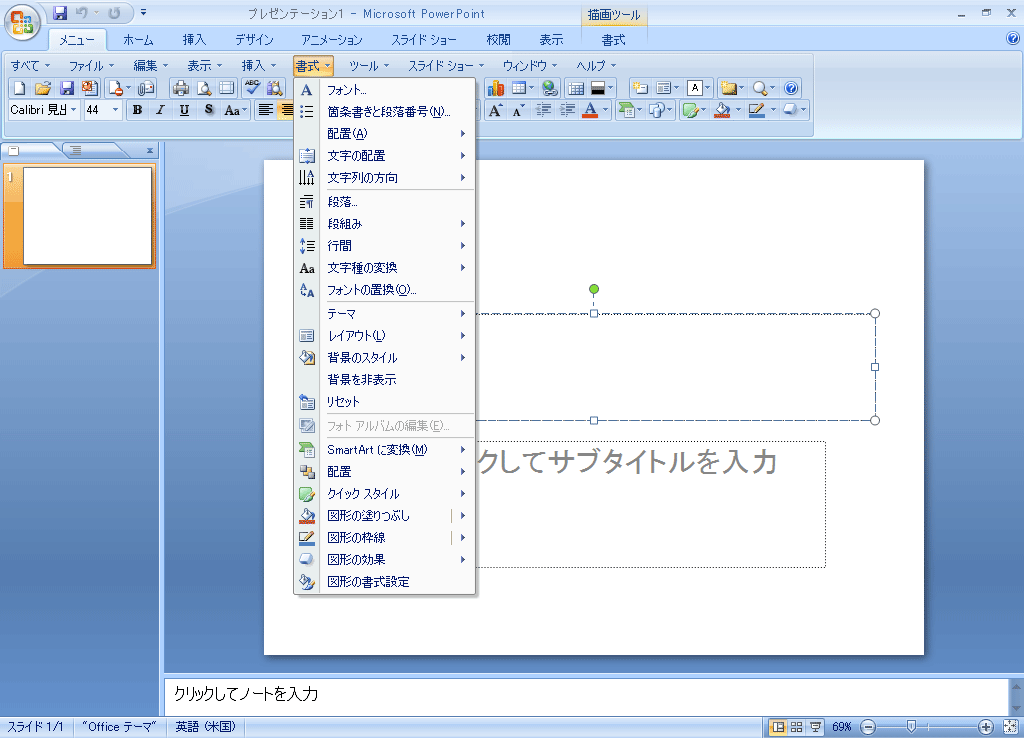Open the ヘルプ menu
The width and height of the screenshot is (1024, 738).
pos(596,65)
